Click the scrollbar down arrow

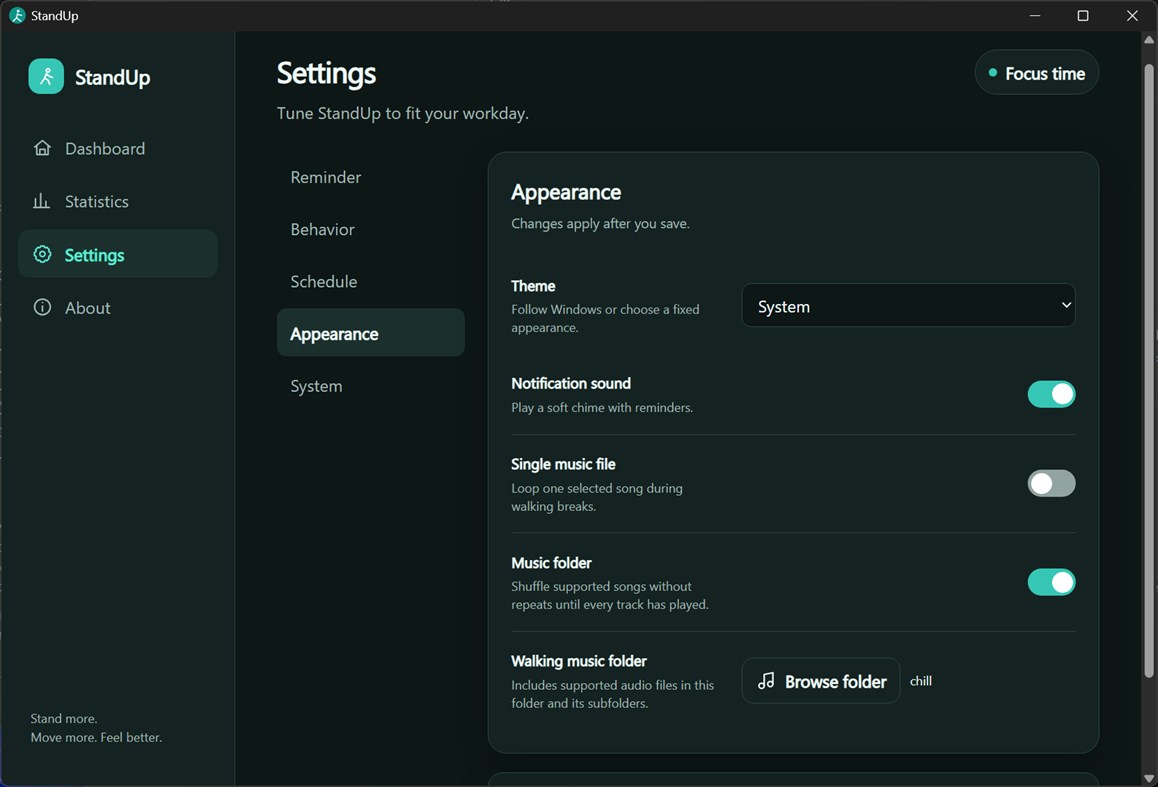click(x=1148, y=778)
